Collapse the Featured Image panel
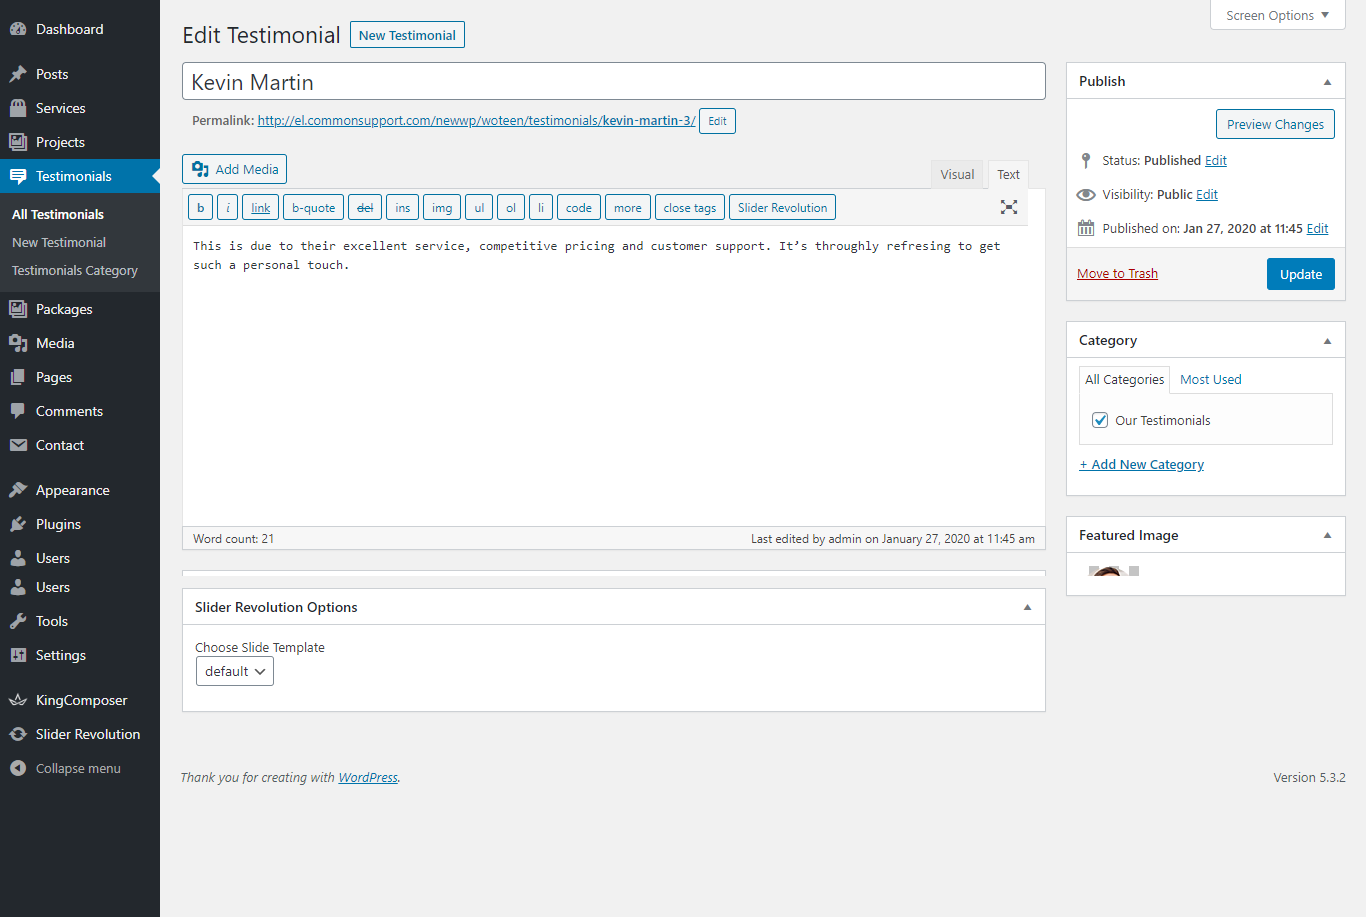The image size is (1366, 918). click(1327, 536)
